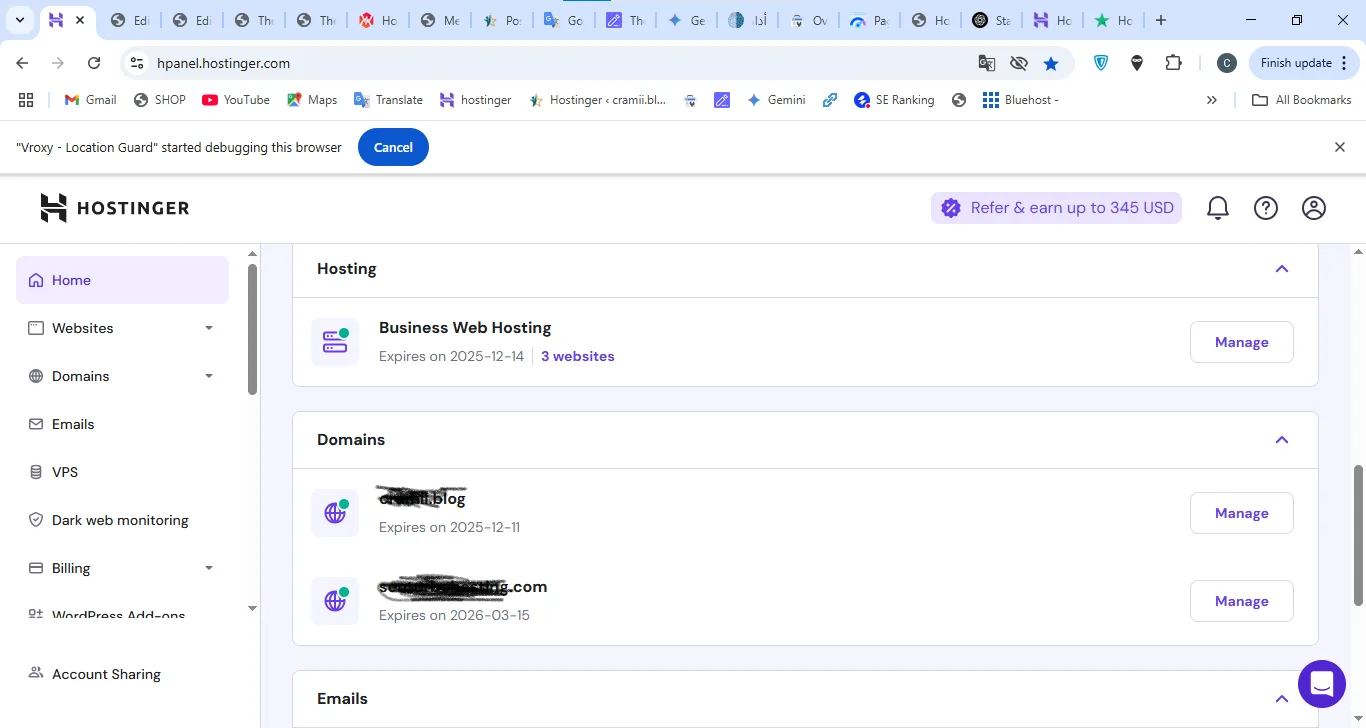
Task: Open Dark web monitoring in sidebar
Action: click(120, 520)
